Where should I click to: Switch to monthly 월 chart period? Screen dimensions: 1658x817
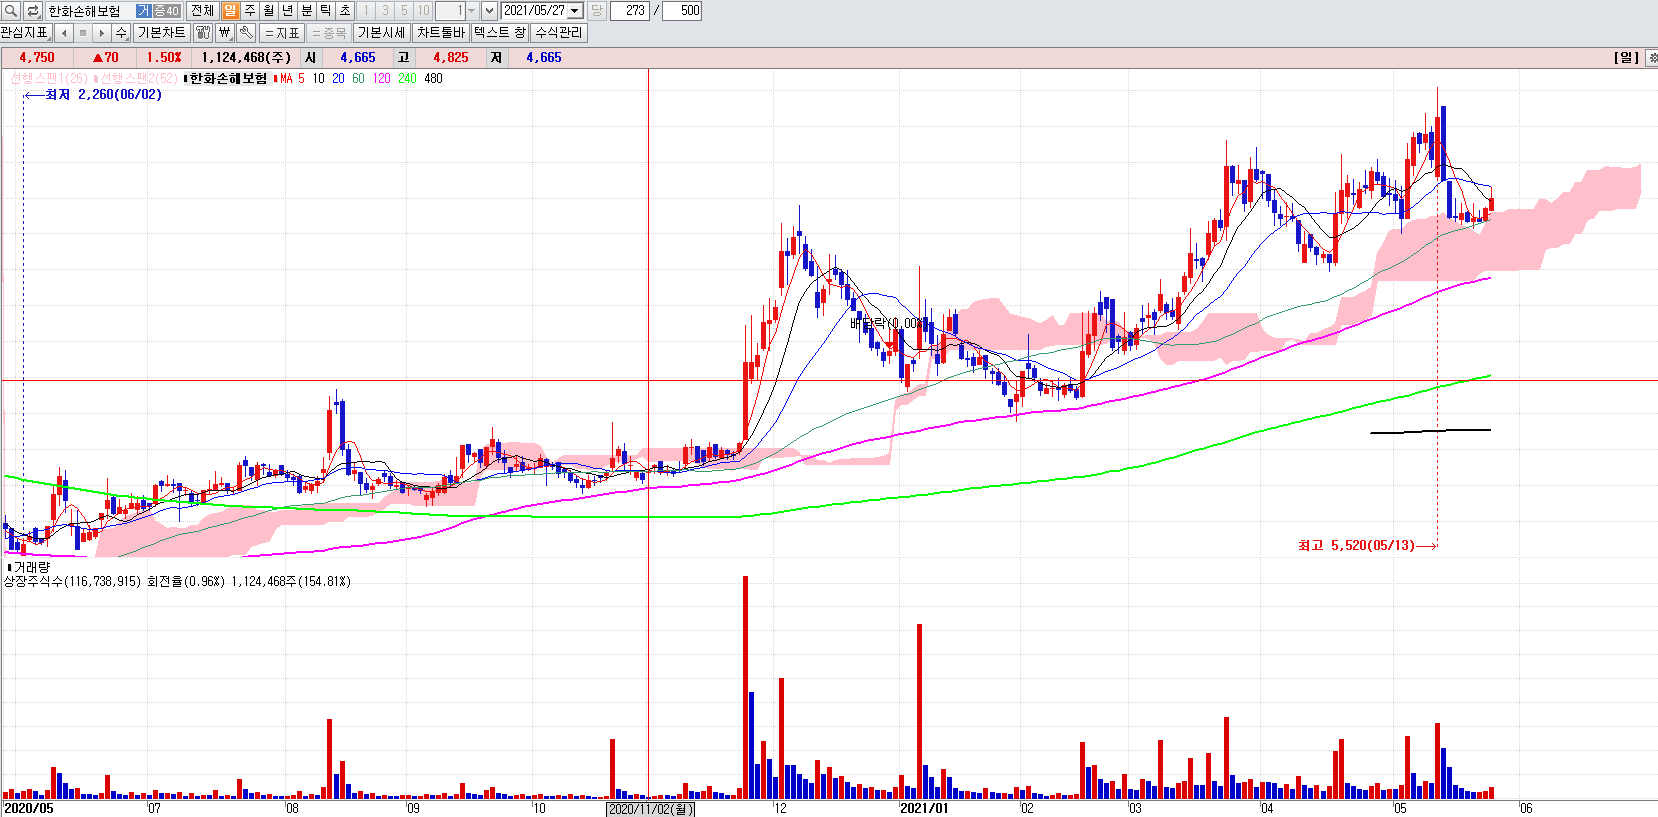click(268, 10)
